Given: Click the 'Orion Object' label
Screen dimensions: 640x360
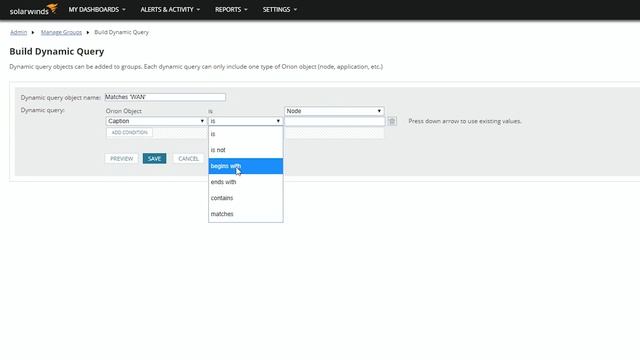Looking at the screenshot, I should point(124,111).
